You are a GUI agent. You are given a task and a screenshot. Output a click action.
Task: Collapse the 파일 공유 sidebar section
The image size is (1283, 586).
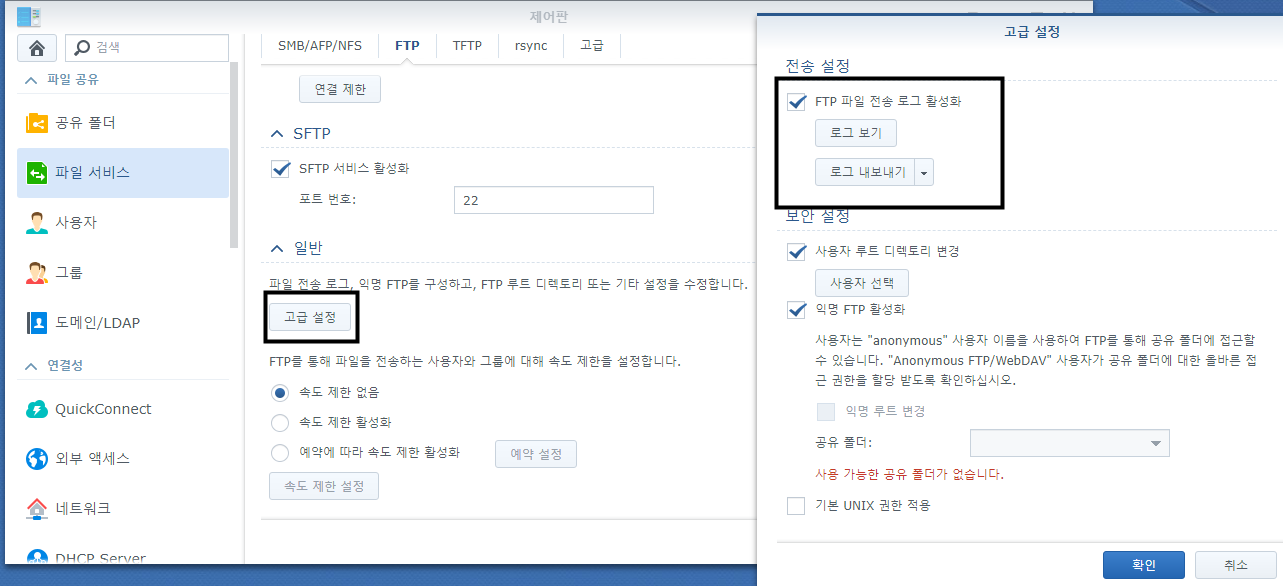[31, 80]
